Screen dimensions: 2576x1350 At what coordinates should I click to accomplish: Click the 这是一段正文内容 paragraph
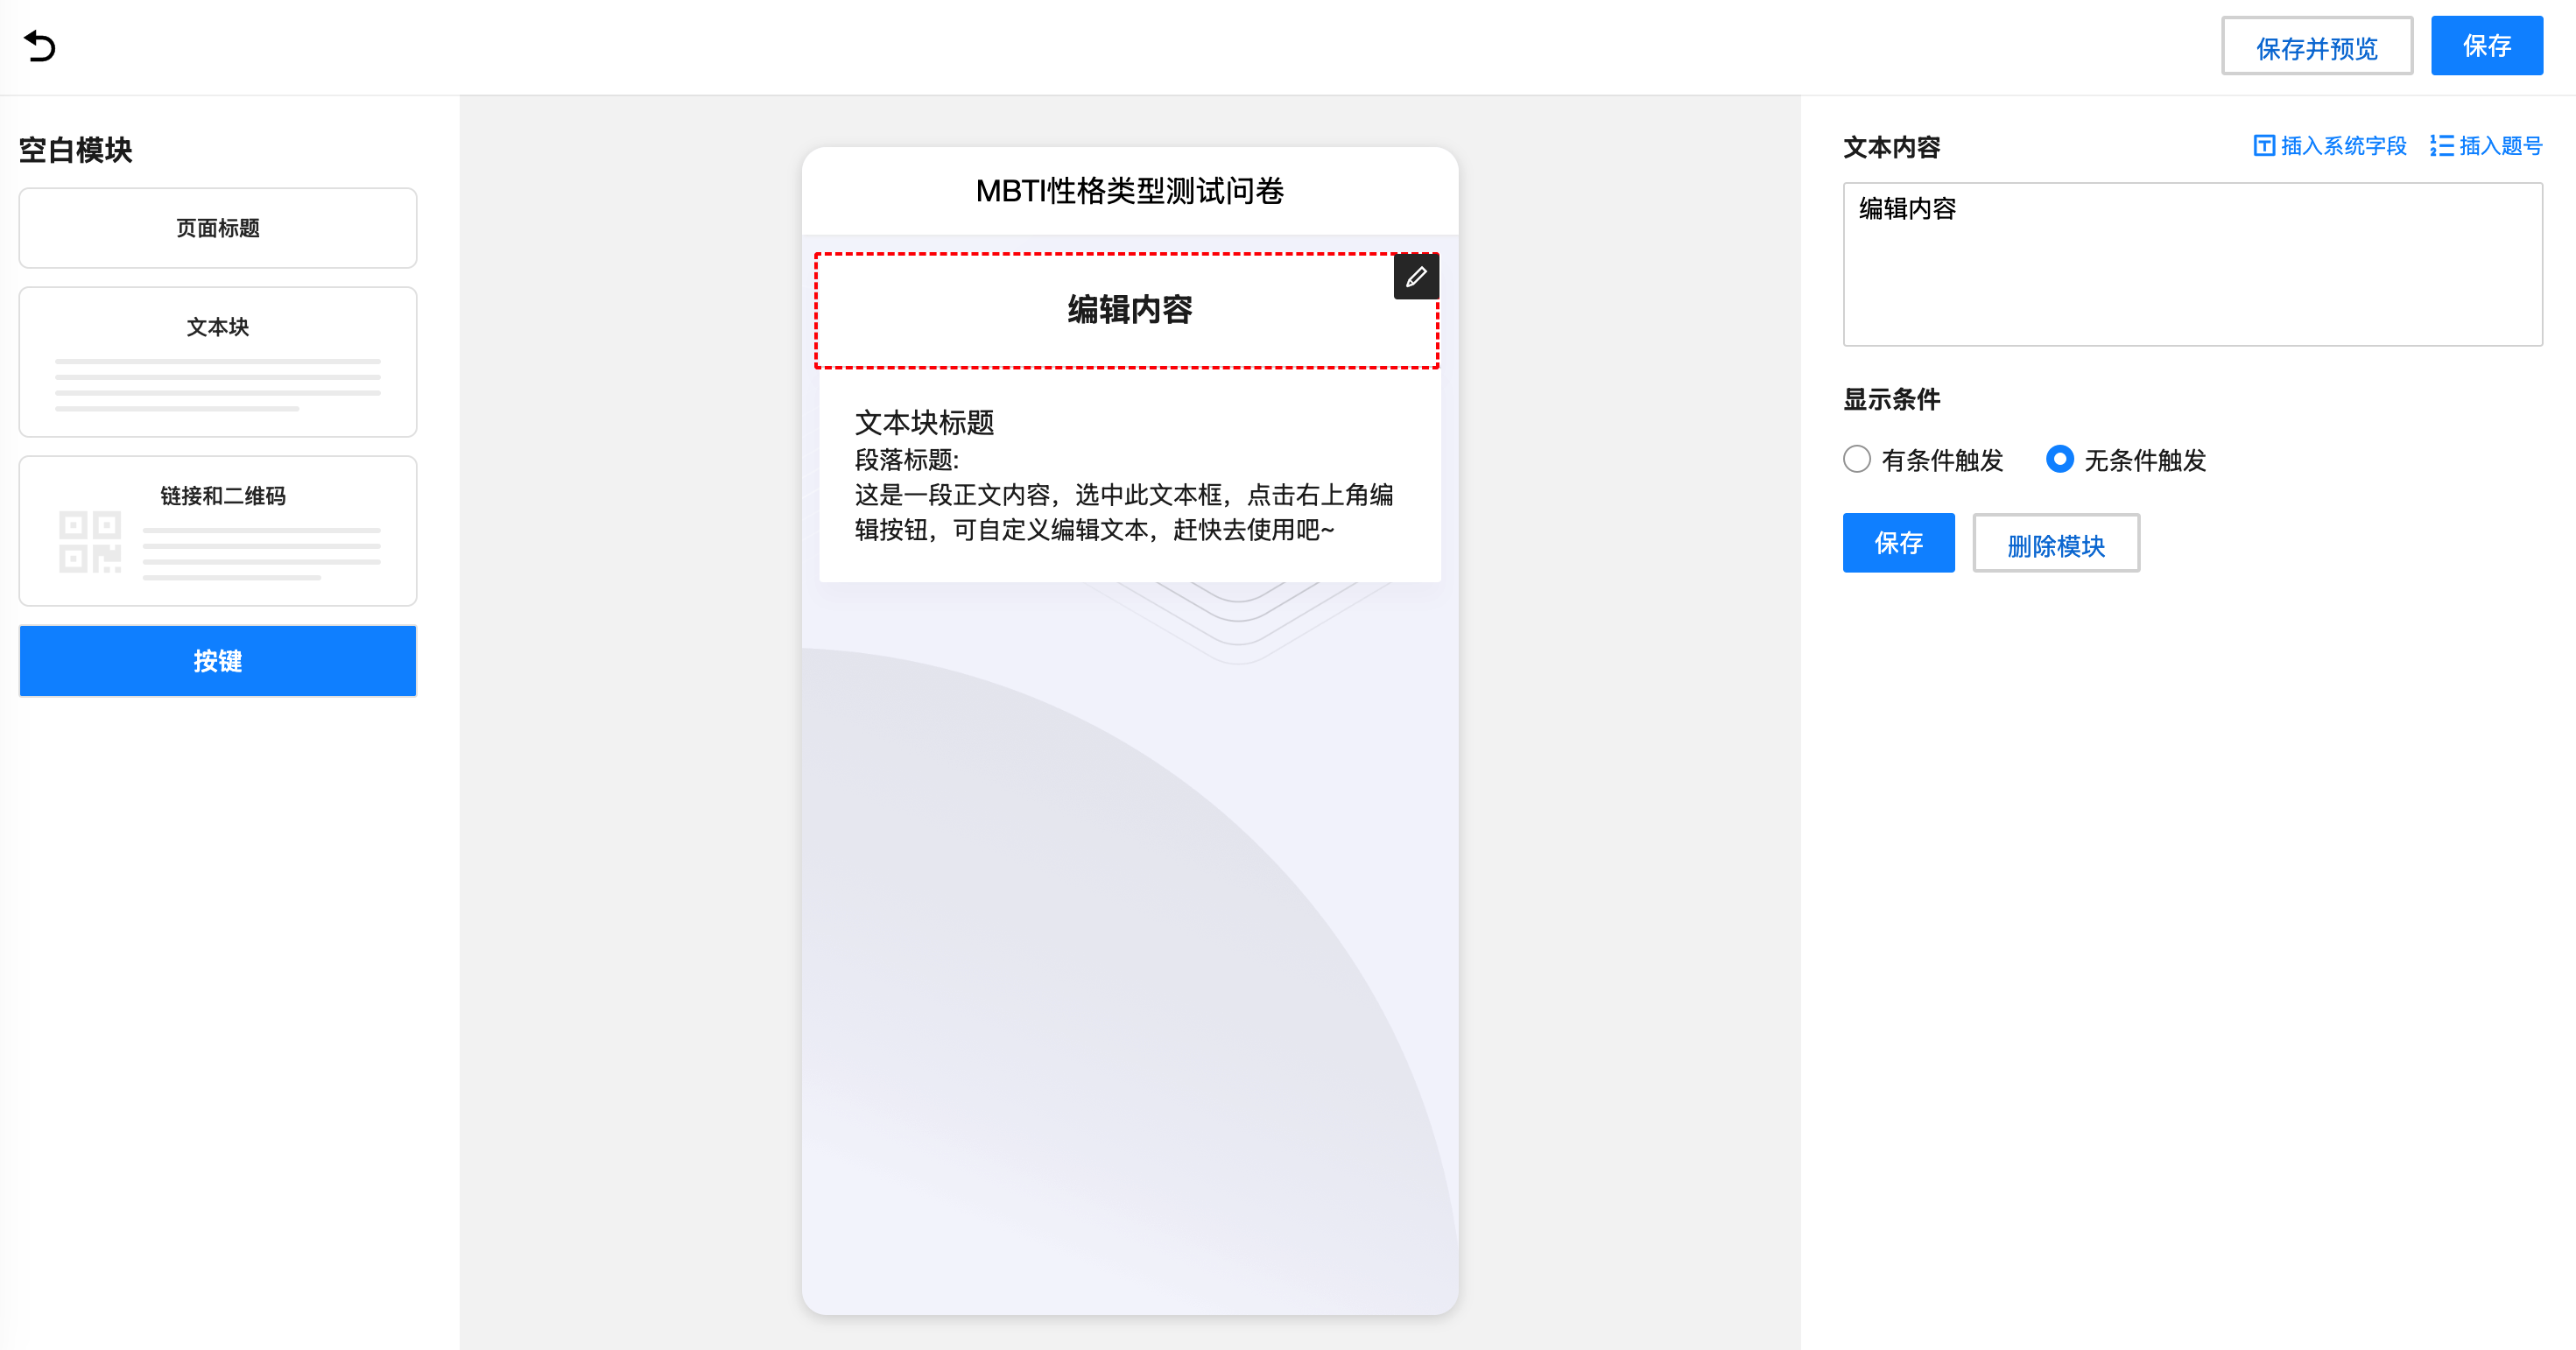(x=1124, y=512)
